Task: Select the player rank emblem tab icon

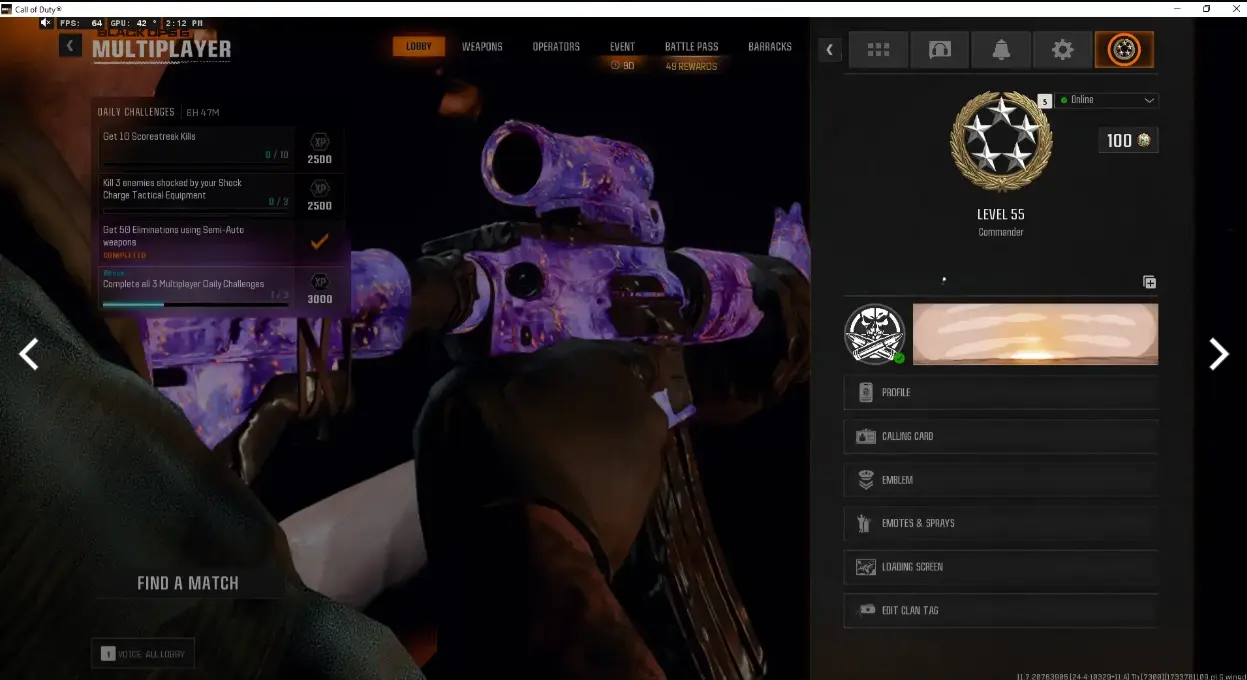Action: click(x=1124, y=50)
